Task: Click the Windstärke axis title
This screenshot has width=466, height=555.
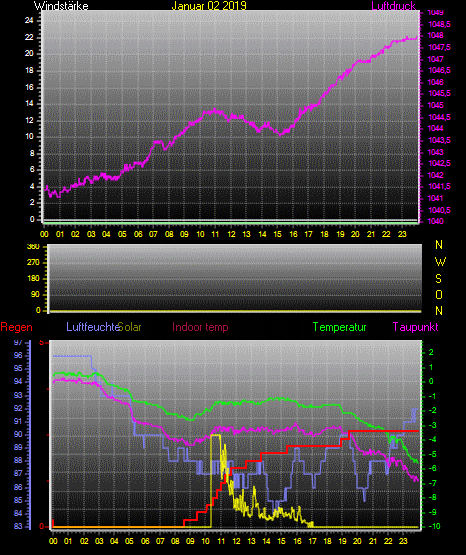Action: point(61,6)
